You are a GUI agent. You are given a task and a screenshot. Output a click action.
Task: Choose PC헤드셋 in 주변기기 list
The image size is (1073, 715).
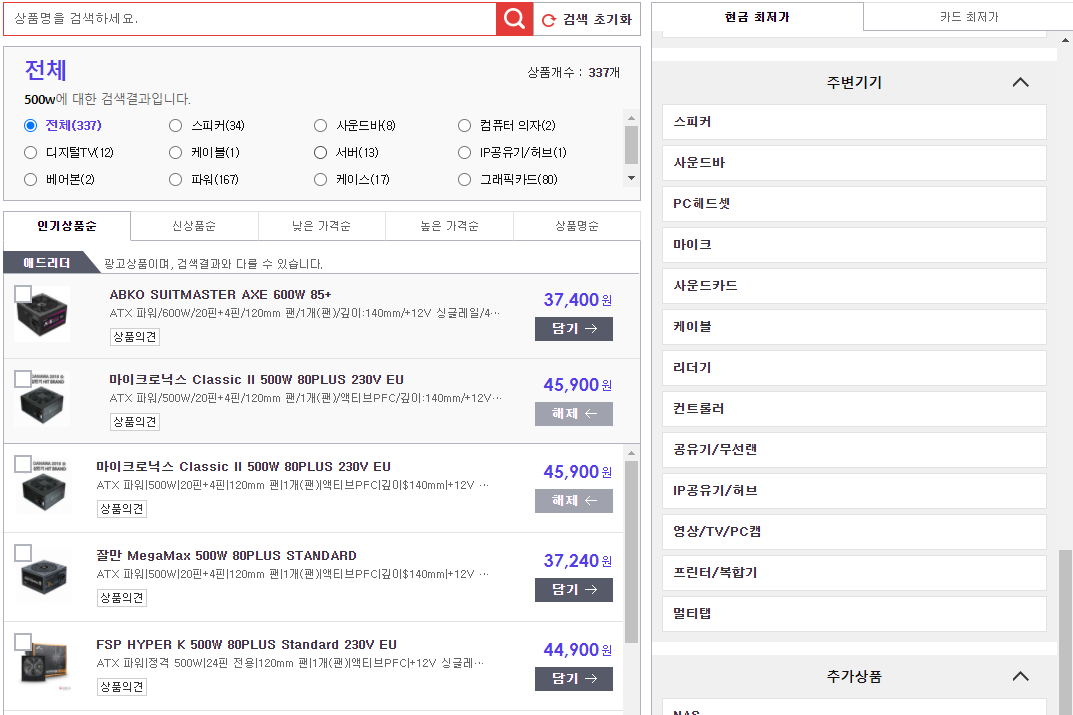tap(854, 204)
